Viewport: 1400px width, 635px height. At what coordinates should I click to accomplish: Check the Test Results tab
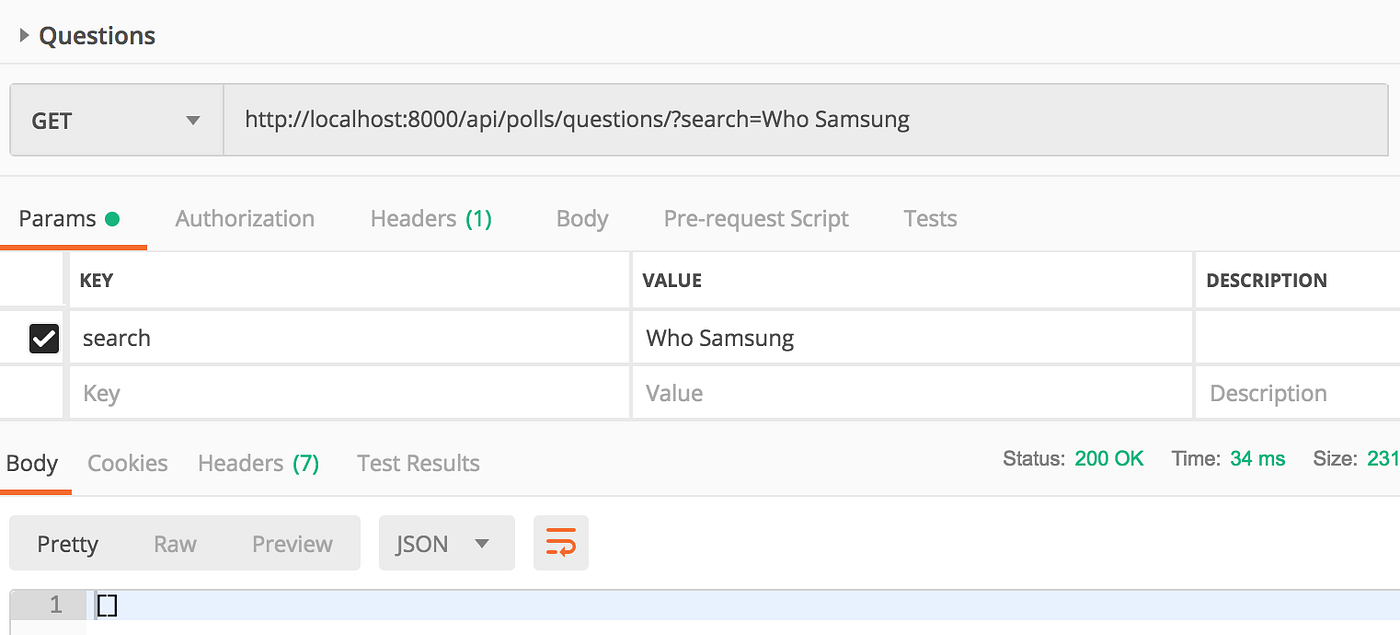tap(418, 462)
